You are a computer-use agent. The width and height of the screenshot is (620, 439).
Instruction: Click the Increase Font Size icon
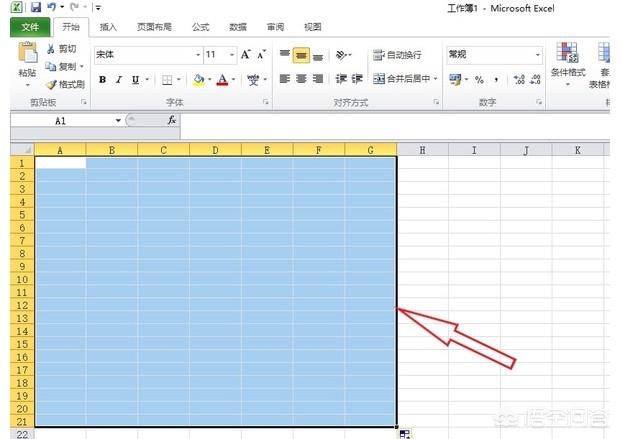coord(246,55)
